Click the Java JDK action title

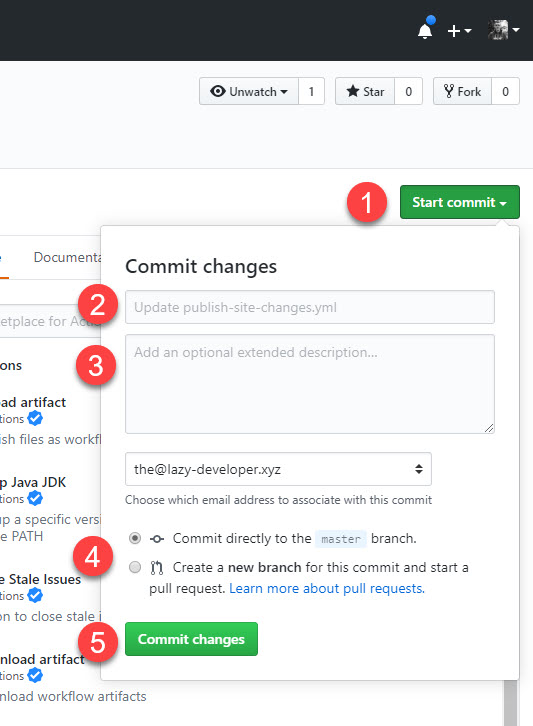(x=33, y=482)
